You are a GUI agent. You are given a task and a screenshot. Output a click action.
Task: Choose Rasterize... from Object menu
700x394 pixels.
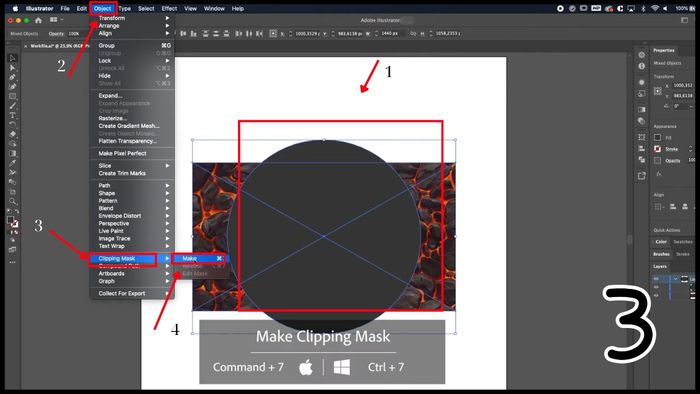click(x=132, y=118)
